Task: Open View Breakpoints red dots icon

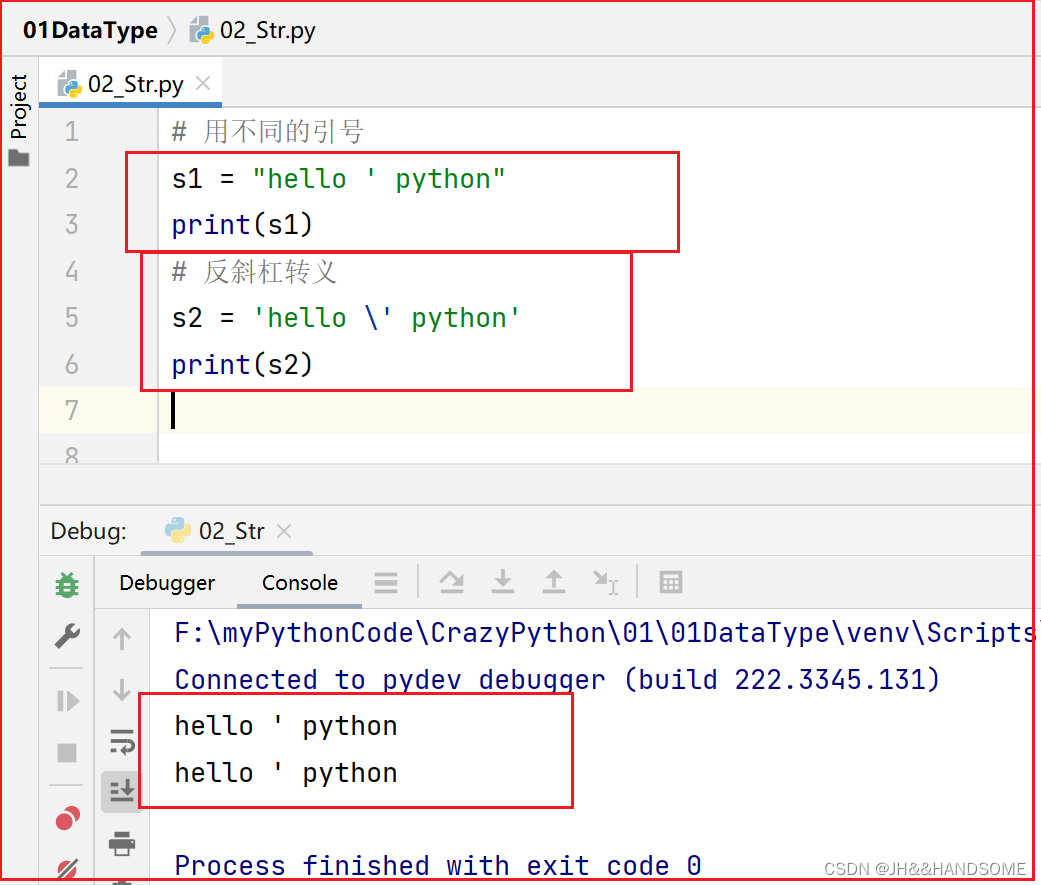Action: coord(67,820)
